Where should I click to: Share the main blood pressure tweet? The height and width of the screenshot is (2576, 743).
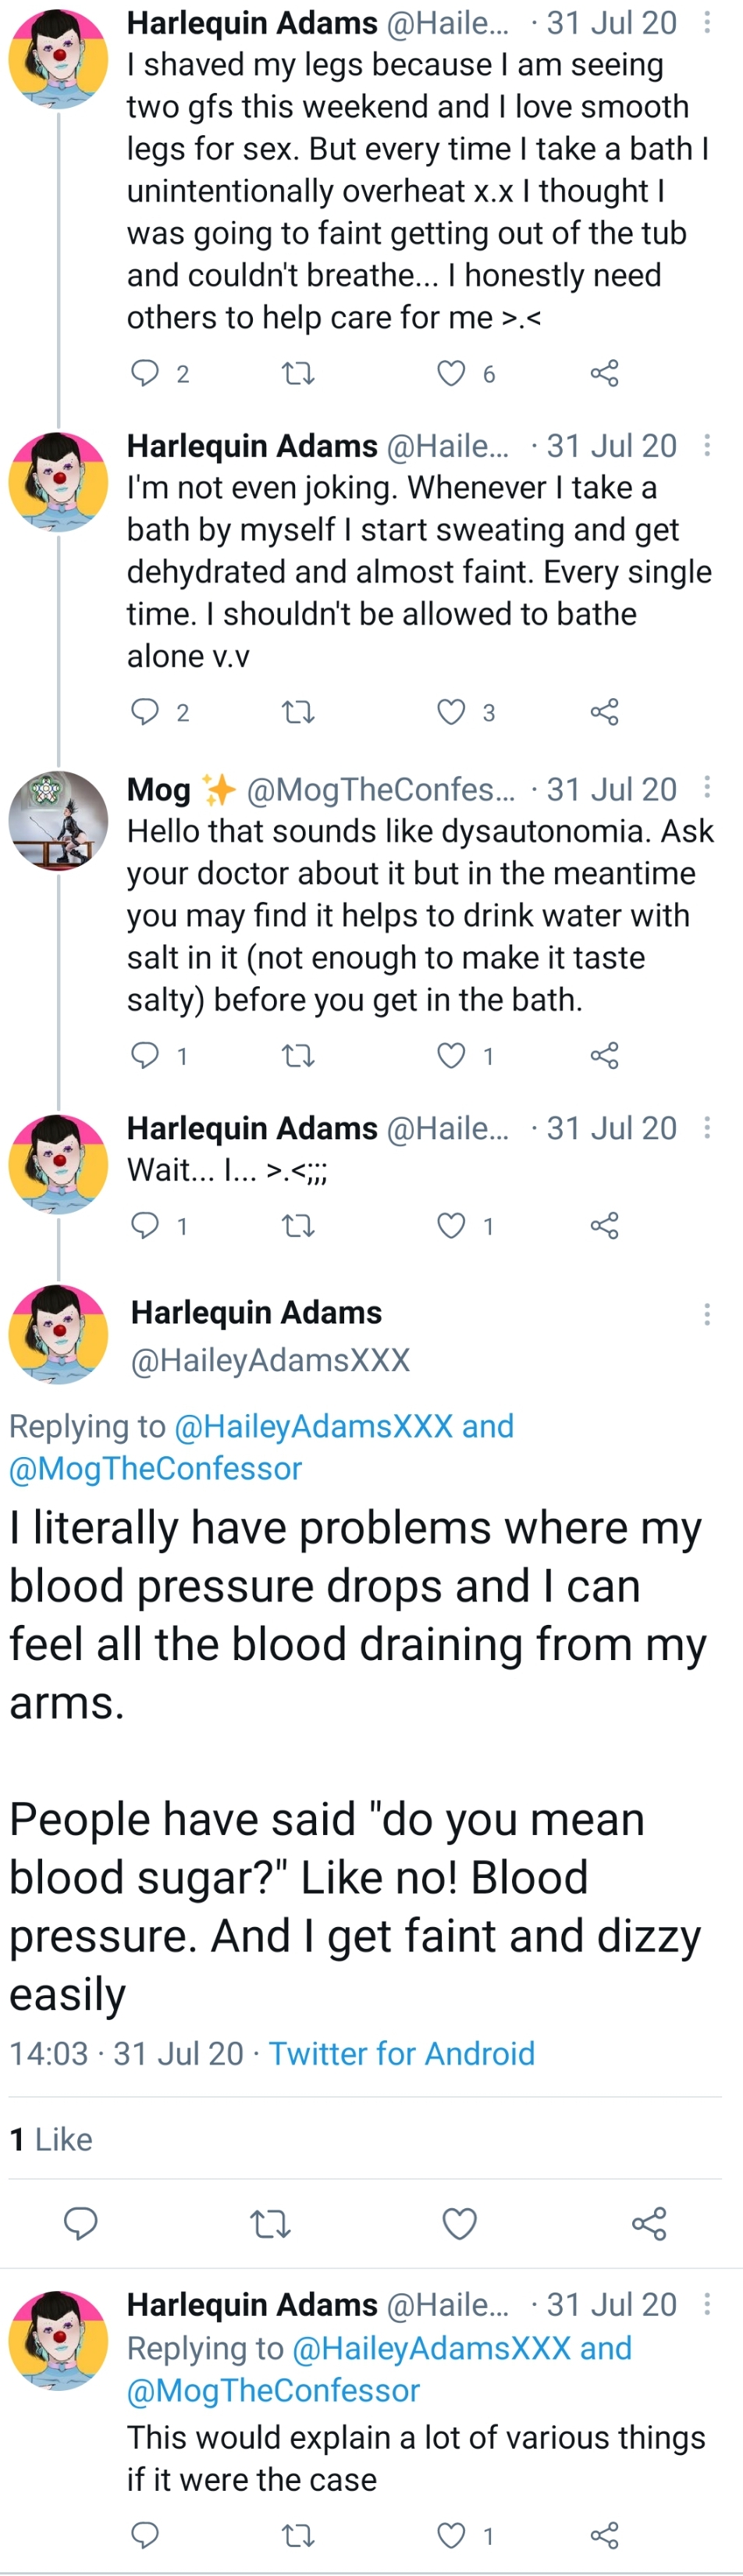coord(649,2224)
